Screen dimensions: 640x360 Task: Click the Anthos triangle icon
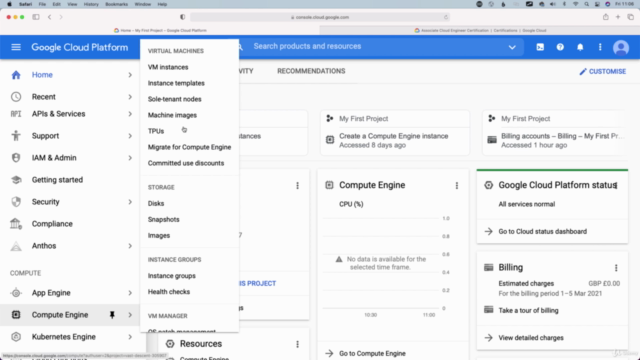click(x=16, y=246)
